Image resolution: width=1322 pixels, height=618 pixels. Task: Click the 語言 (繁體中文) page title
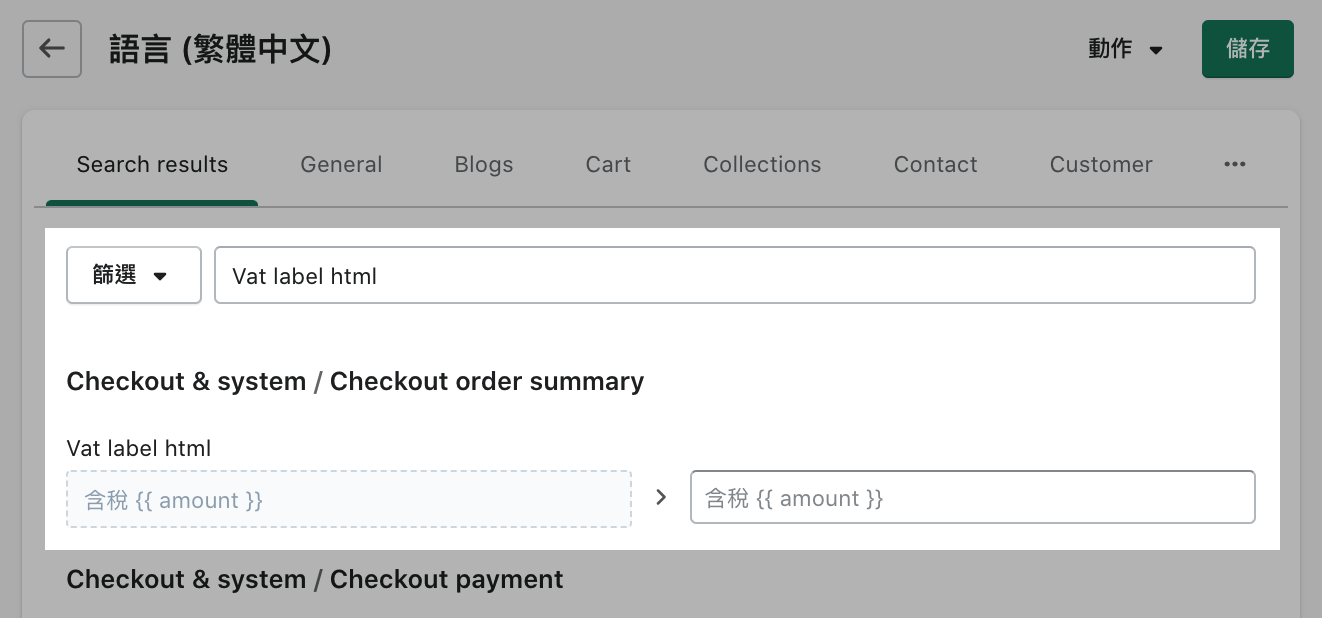point(220,49)
